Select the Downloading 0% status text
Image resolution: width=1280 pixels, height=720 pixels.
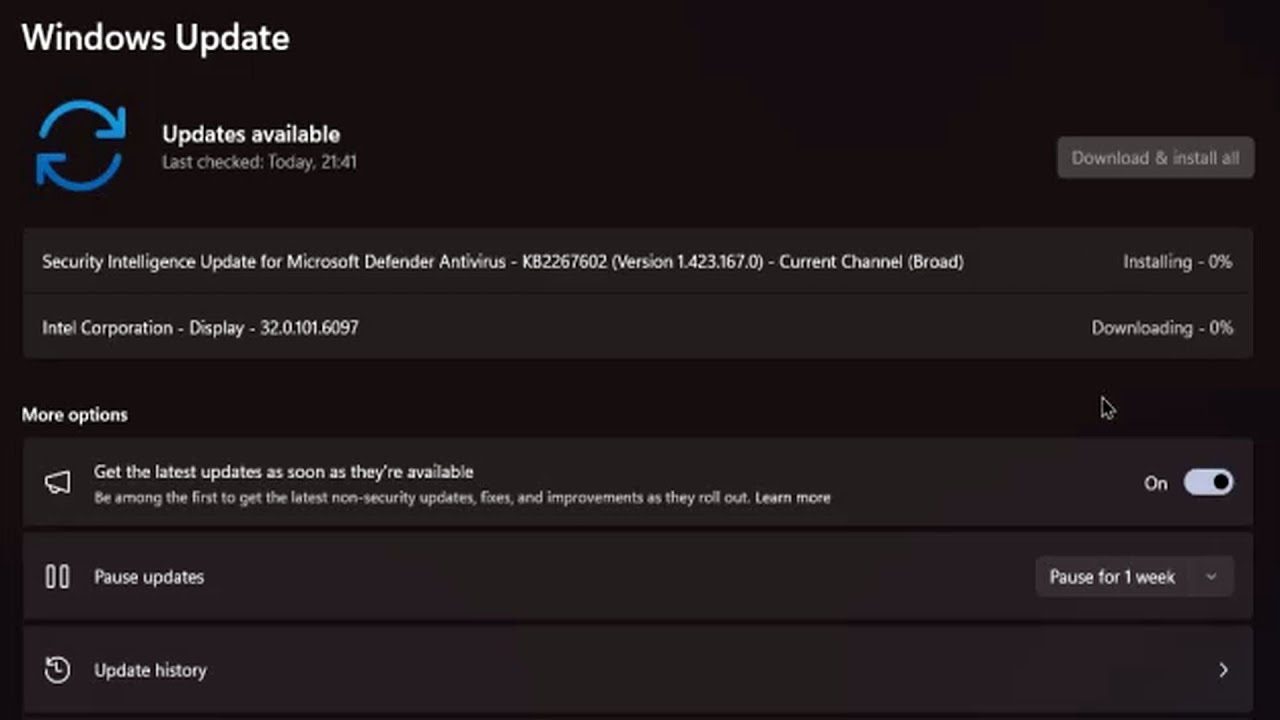tap(1162, 327)
